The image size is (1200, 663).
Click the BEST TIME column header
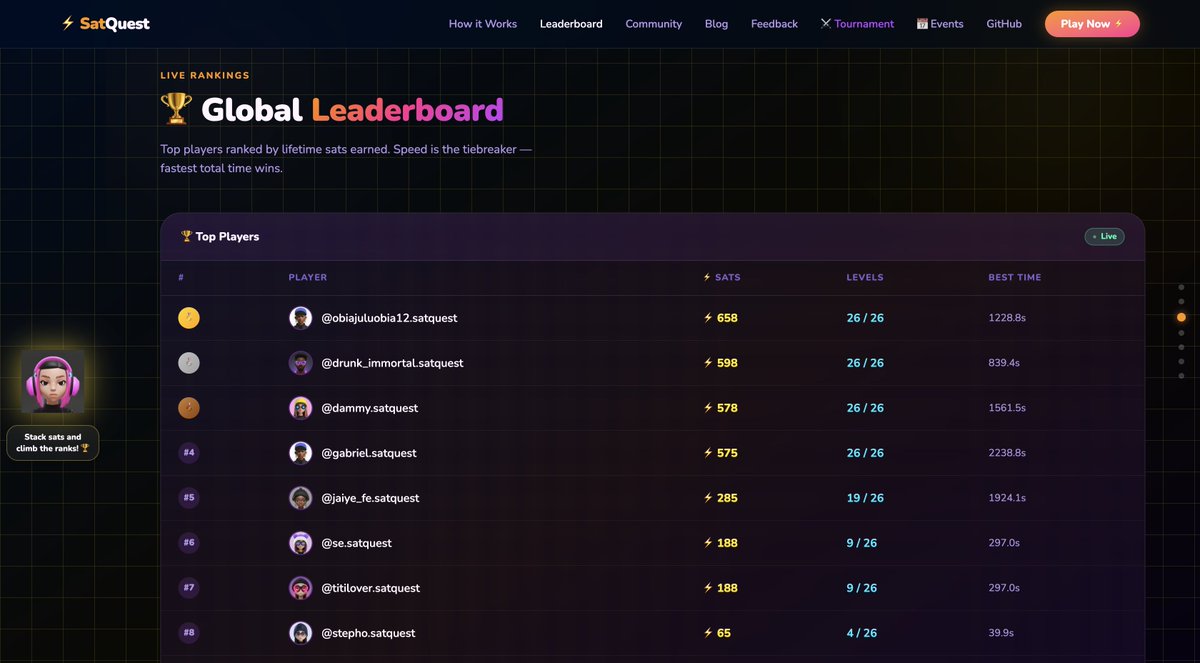click(x=1014, y=277)
